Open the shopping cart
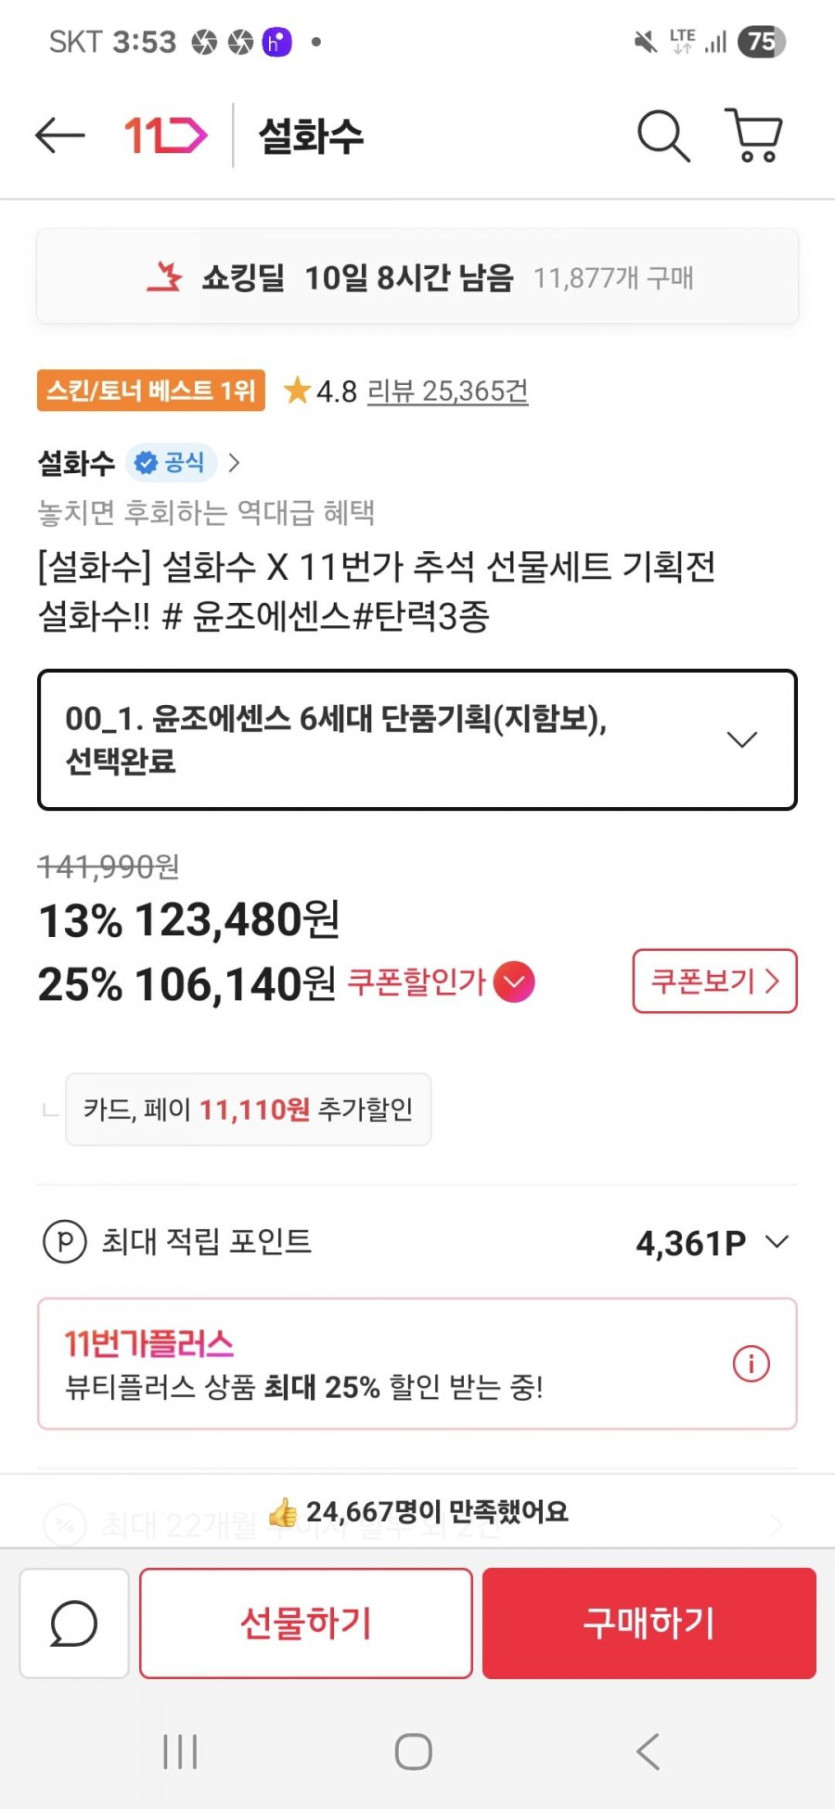835x1809 pixels. tap(754, 135)
